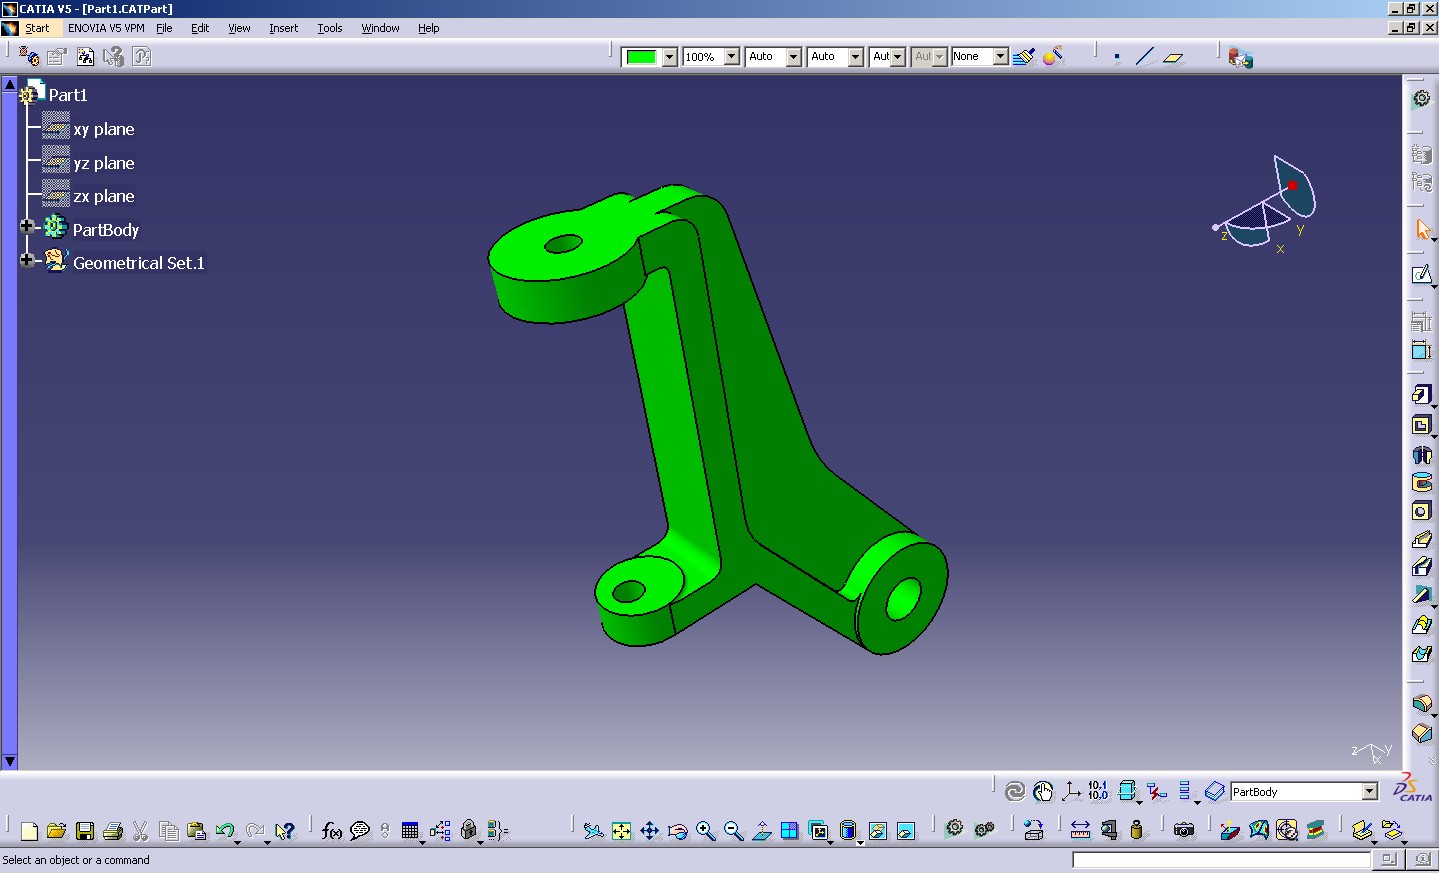Click the Multi-view quad window icon
This screenshot has width=1439, height=873.
tap(790, 831)
